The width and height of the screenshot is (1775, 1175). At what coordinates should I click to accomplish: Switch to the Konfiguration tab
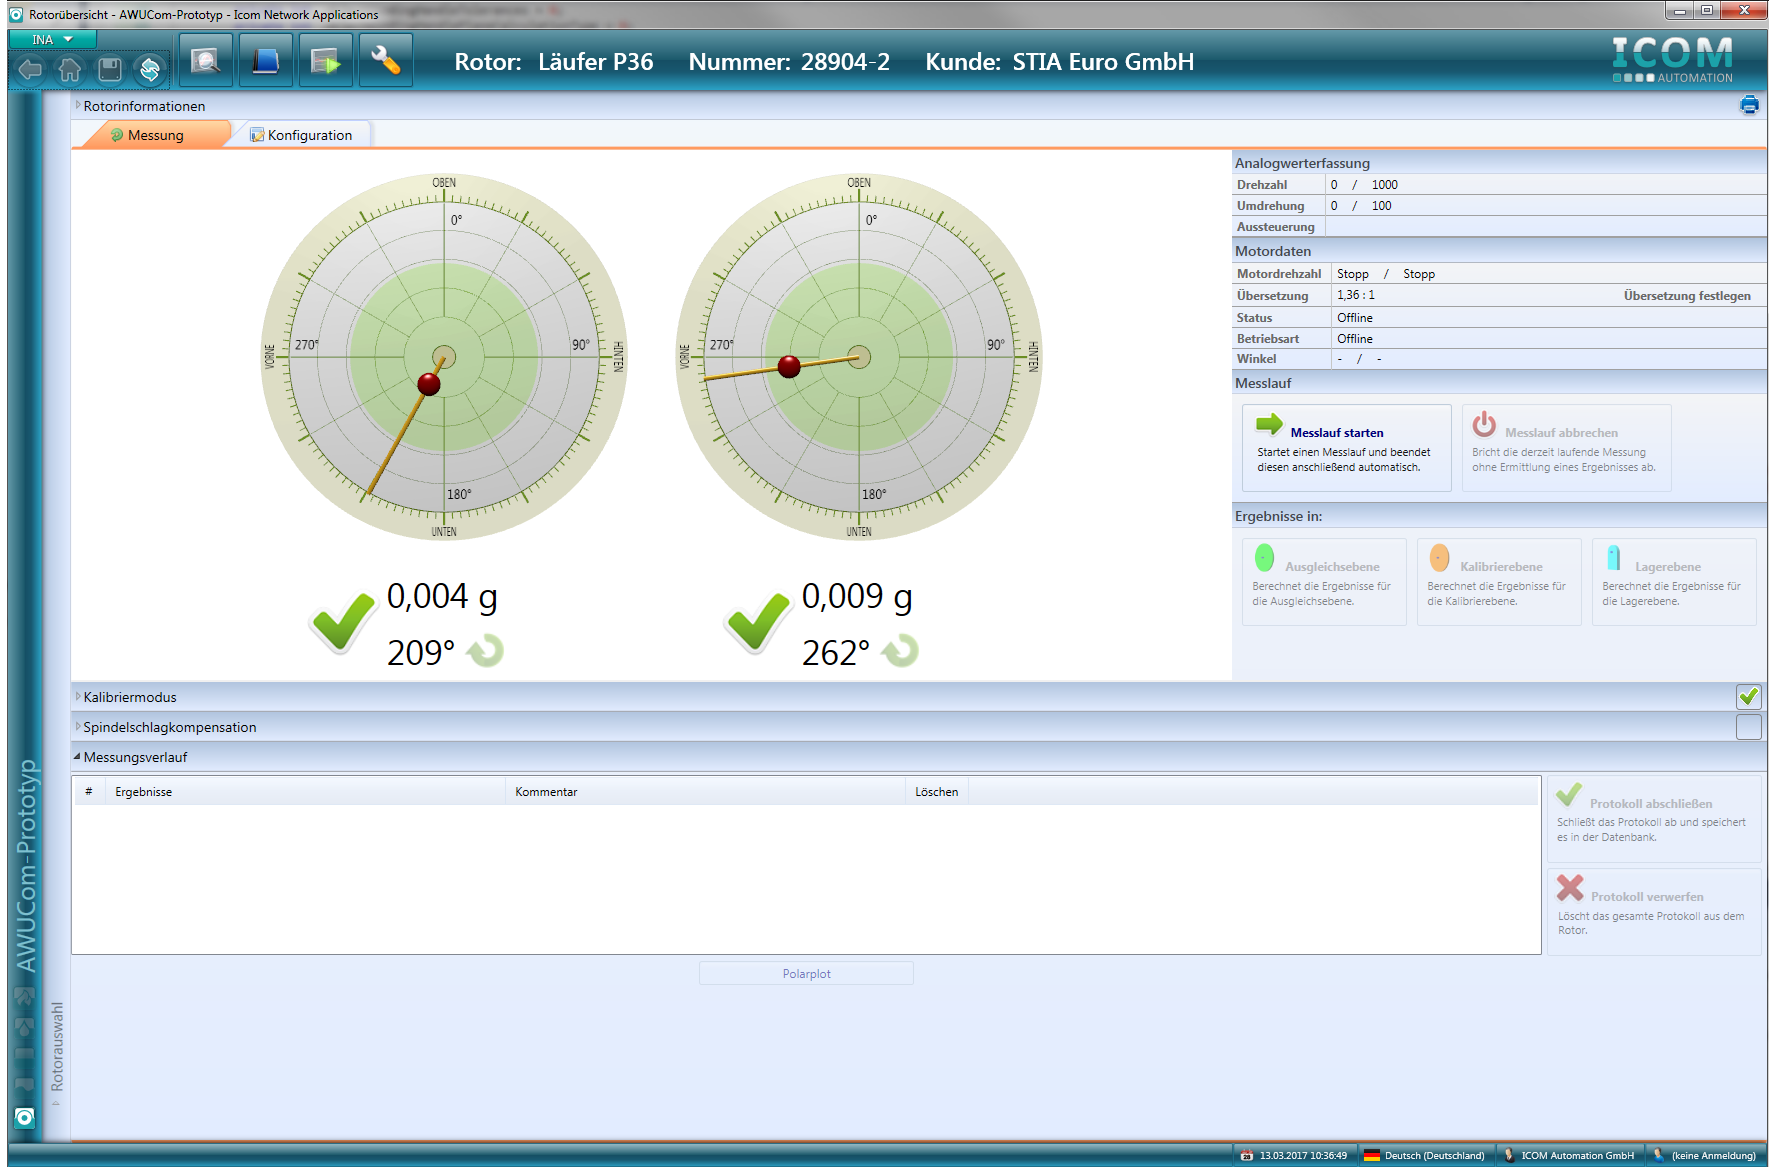tap(301, 135)
